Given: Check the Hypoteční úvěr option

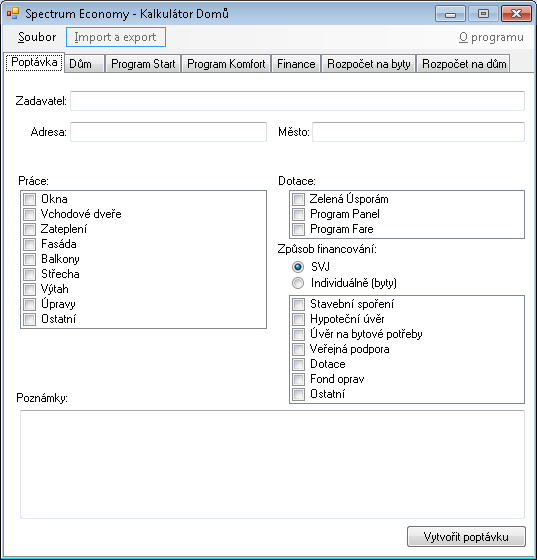Looking at the screenshot, I should click(x=298, y=319).
